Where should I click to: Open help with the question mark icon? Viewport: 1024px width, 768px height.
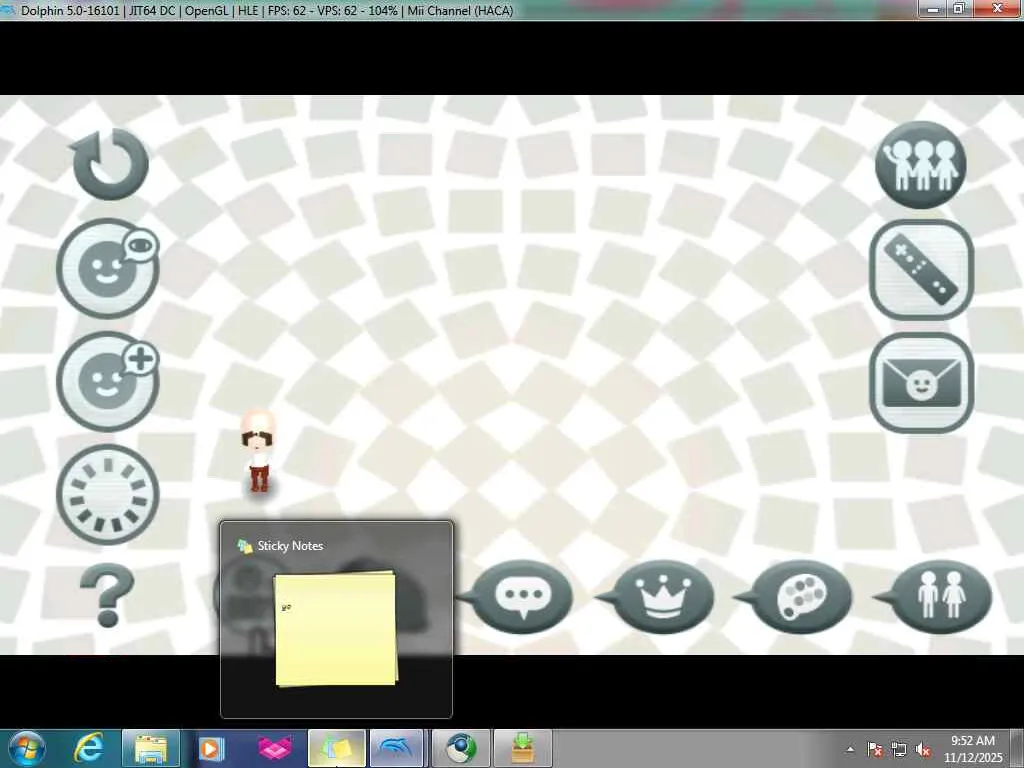(107, 596)
